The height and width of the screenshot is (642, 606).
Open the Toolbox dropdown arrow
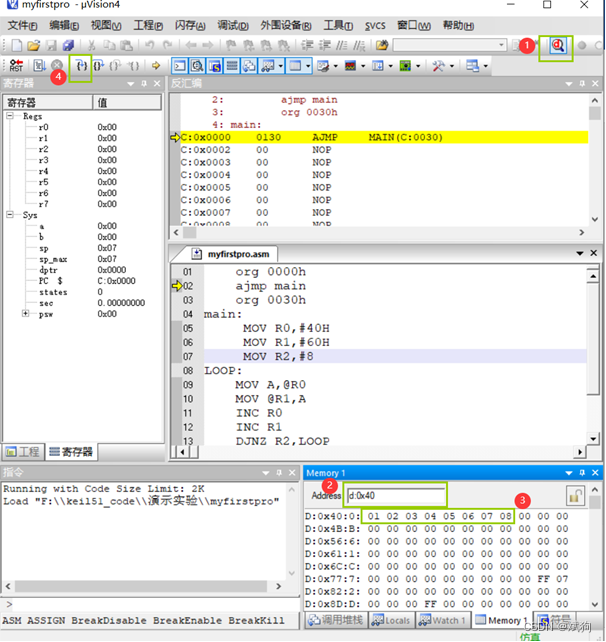click(452, 66)
